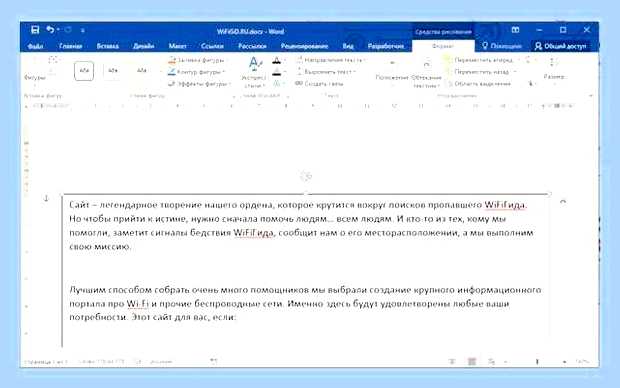Select the Формат drawing tools tab
Image resolution: width=620 pixels, height=388 pixels.
pyautogui.click(x=443, y=46)
